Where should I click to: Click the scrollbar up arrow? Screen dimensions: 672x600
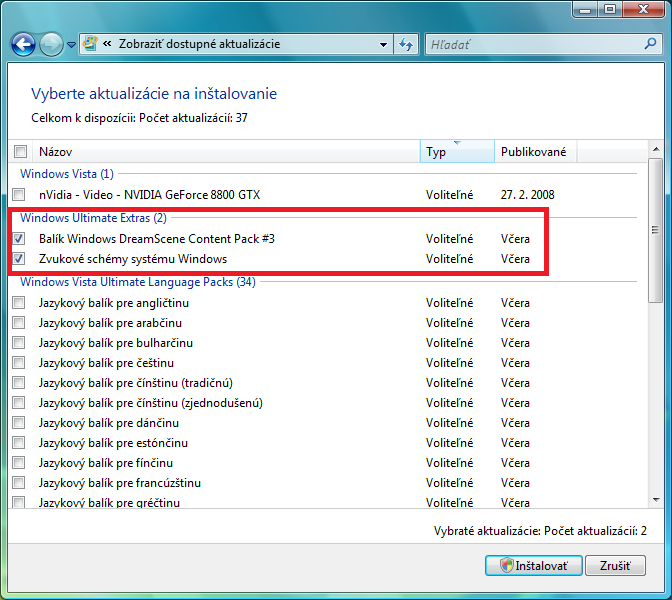pos(656,149)
